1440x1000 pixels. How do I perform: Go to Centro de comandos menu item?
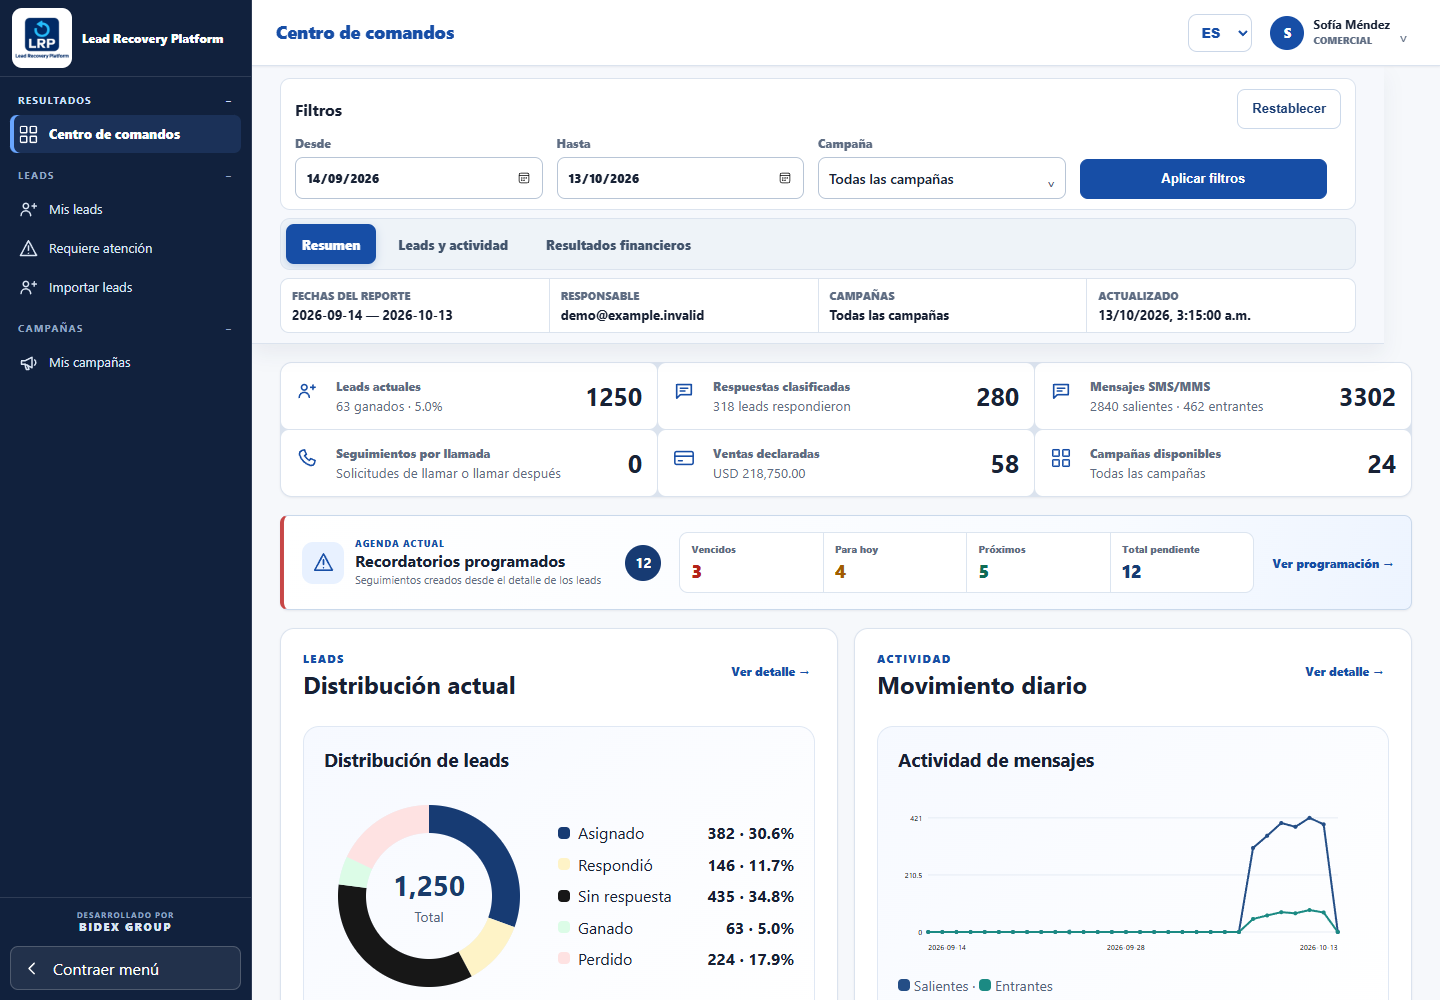(x=126, y=134)
